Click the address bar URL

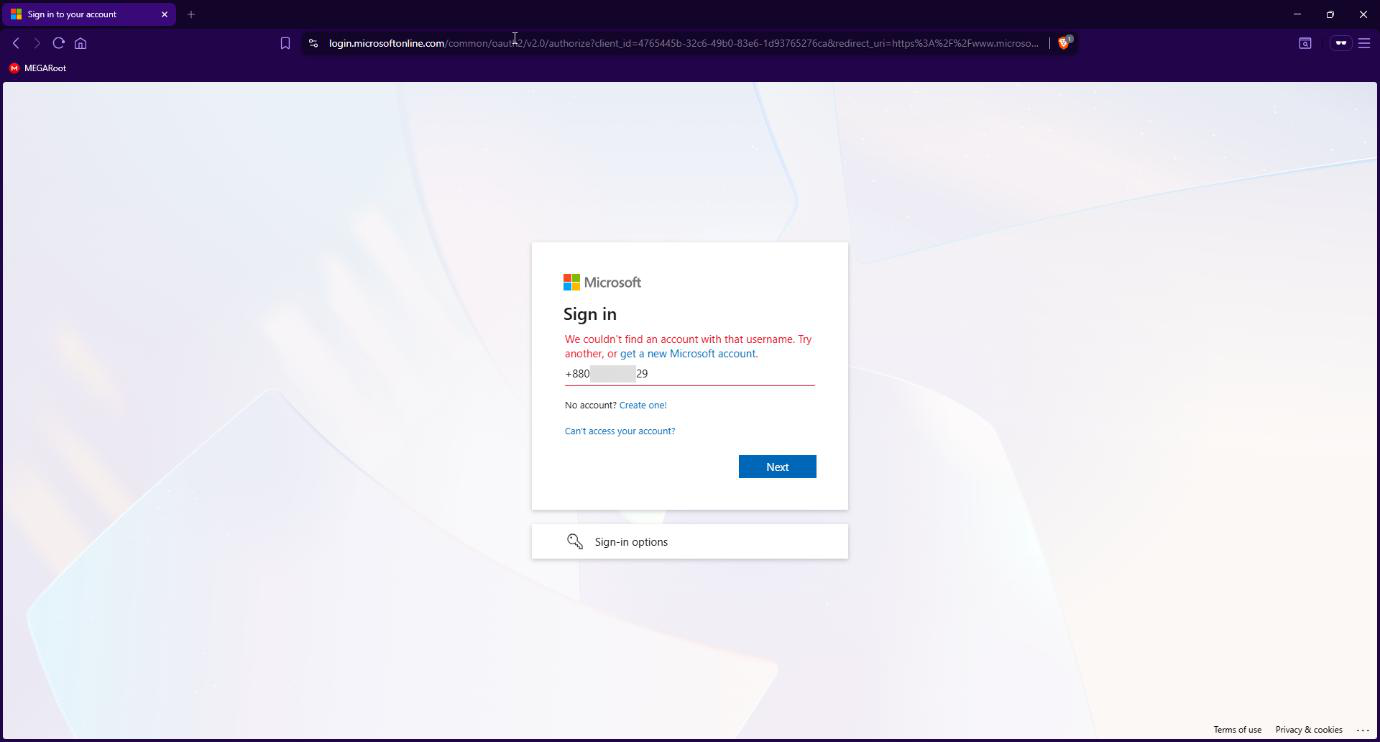(684, 43)
